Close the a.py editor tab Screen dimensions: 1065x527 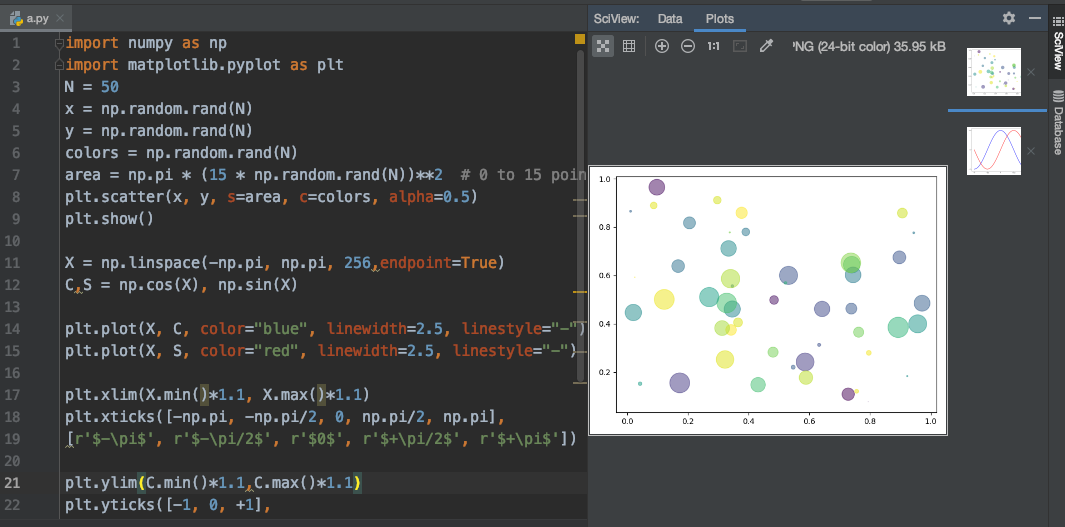coord(58,20)
